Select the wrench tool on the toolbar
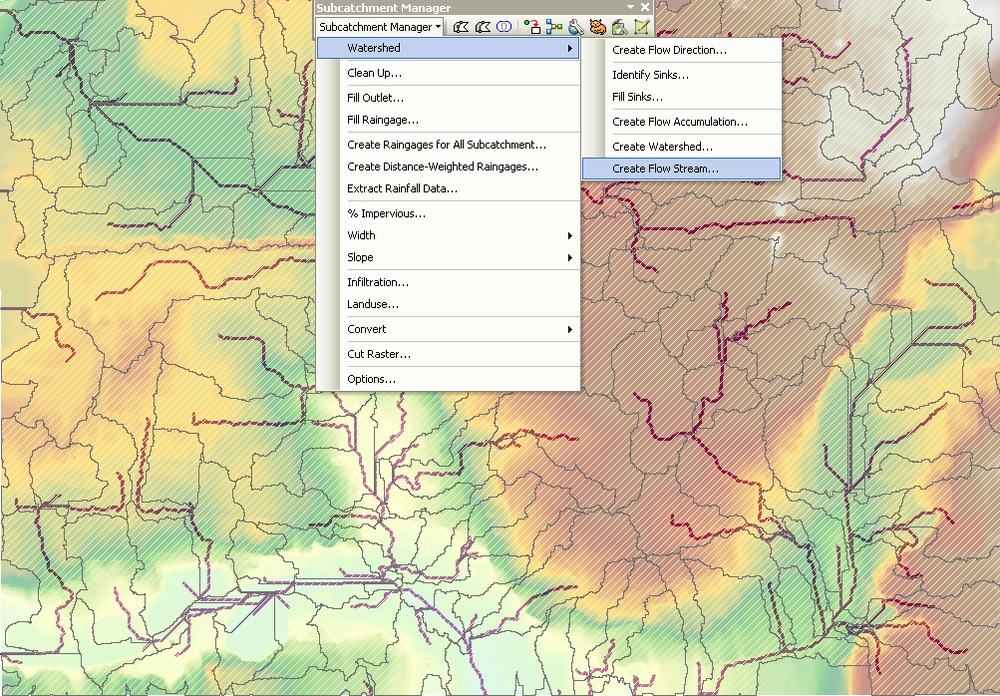This screenshot has width=1000, height=696. click(576, 27)
